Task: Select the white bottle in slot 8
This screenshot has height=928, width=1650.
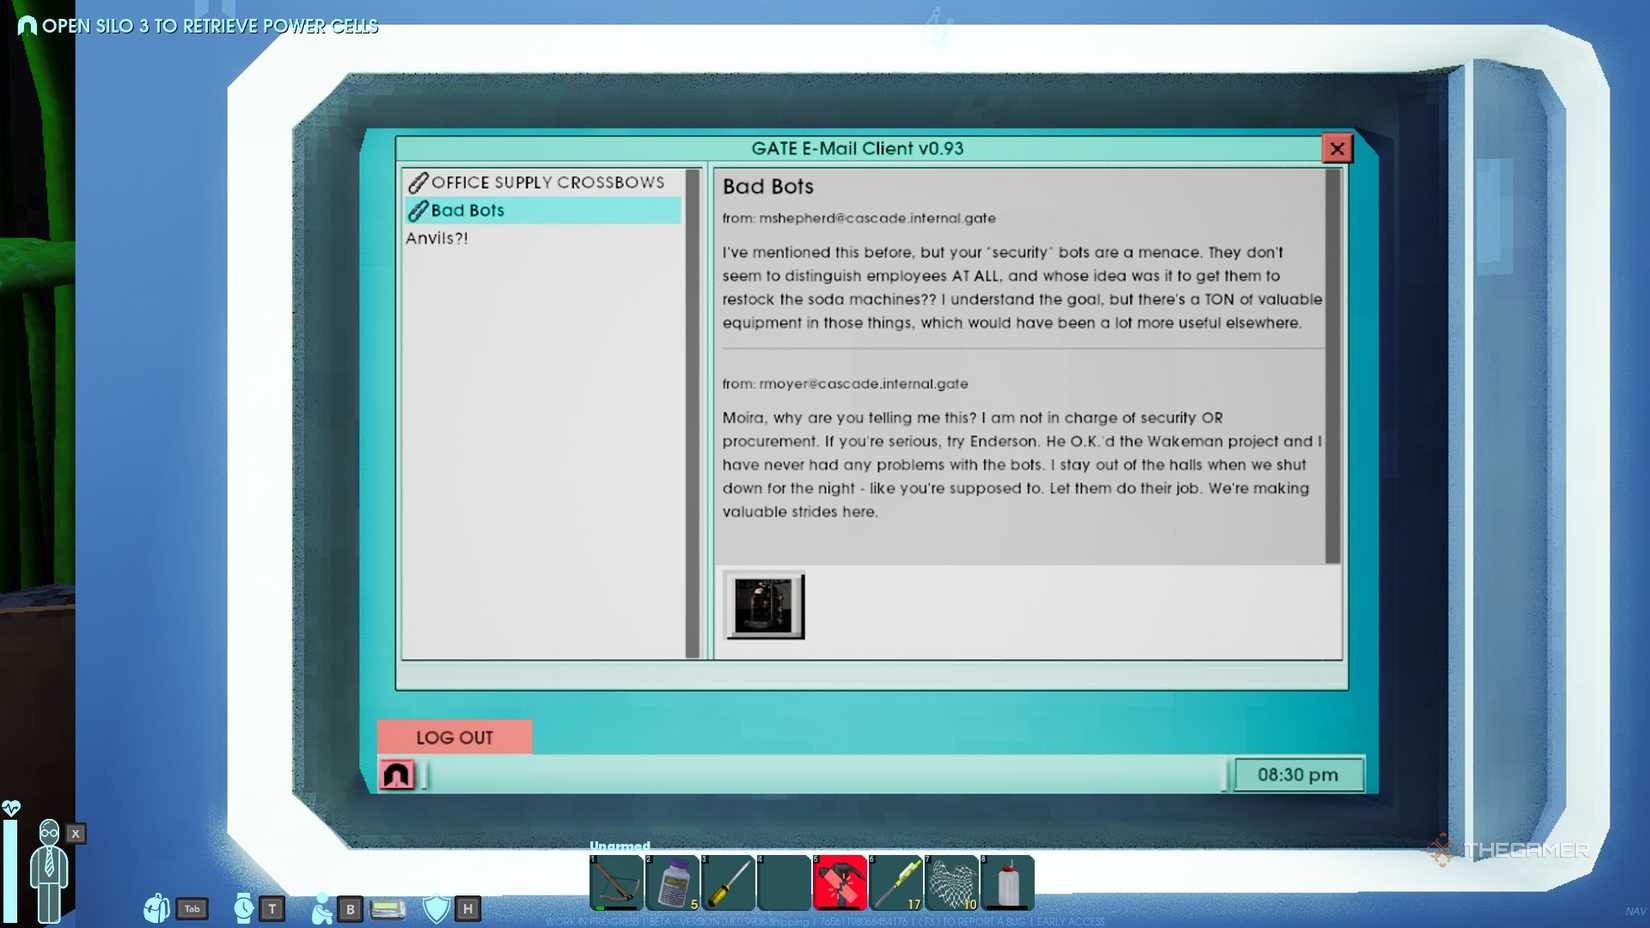Action: click(x=1008, y=882)
